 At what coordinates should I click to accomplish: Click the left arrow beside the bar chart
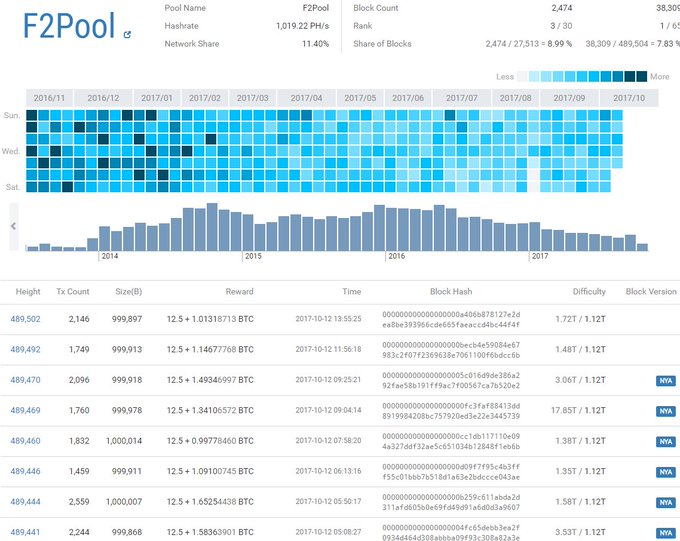click(14, 226)
